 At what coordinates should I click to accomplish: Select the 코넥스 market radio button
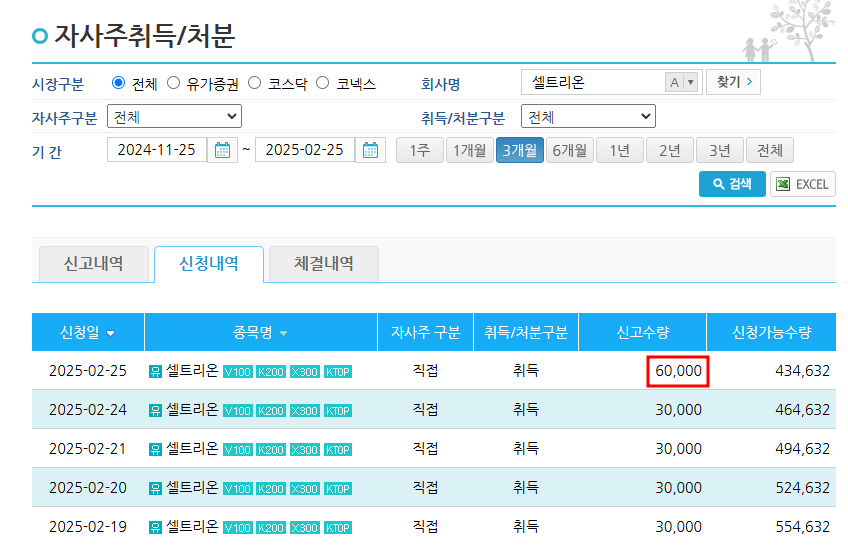[322, 83]
